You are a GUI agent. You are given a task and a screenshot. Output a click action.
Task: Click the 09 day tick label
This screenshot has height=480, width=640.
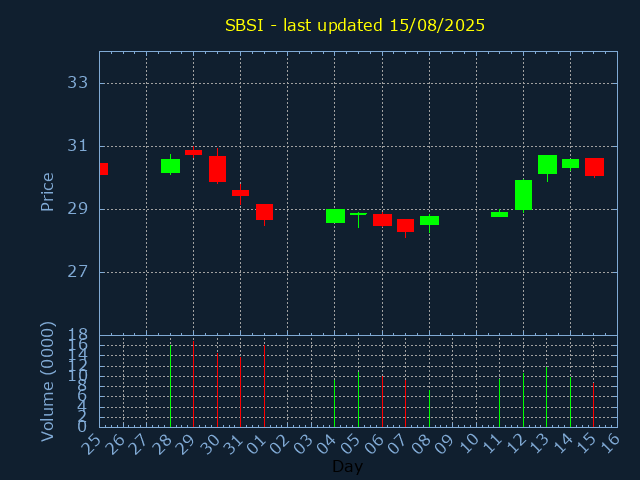tap(444, 444)
